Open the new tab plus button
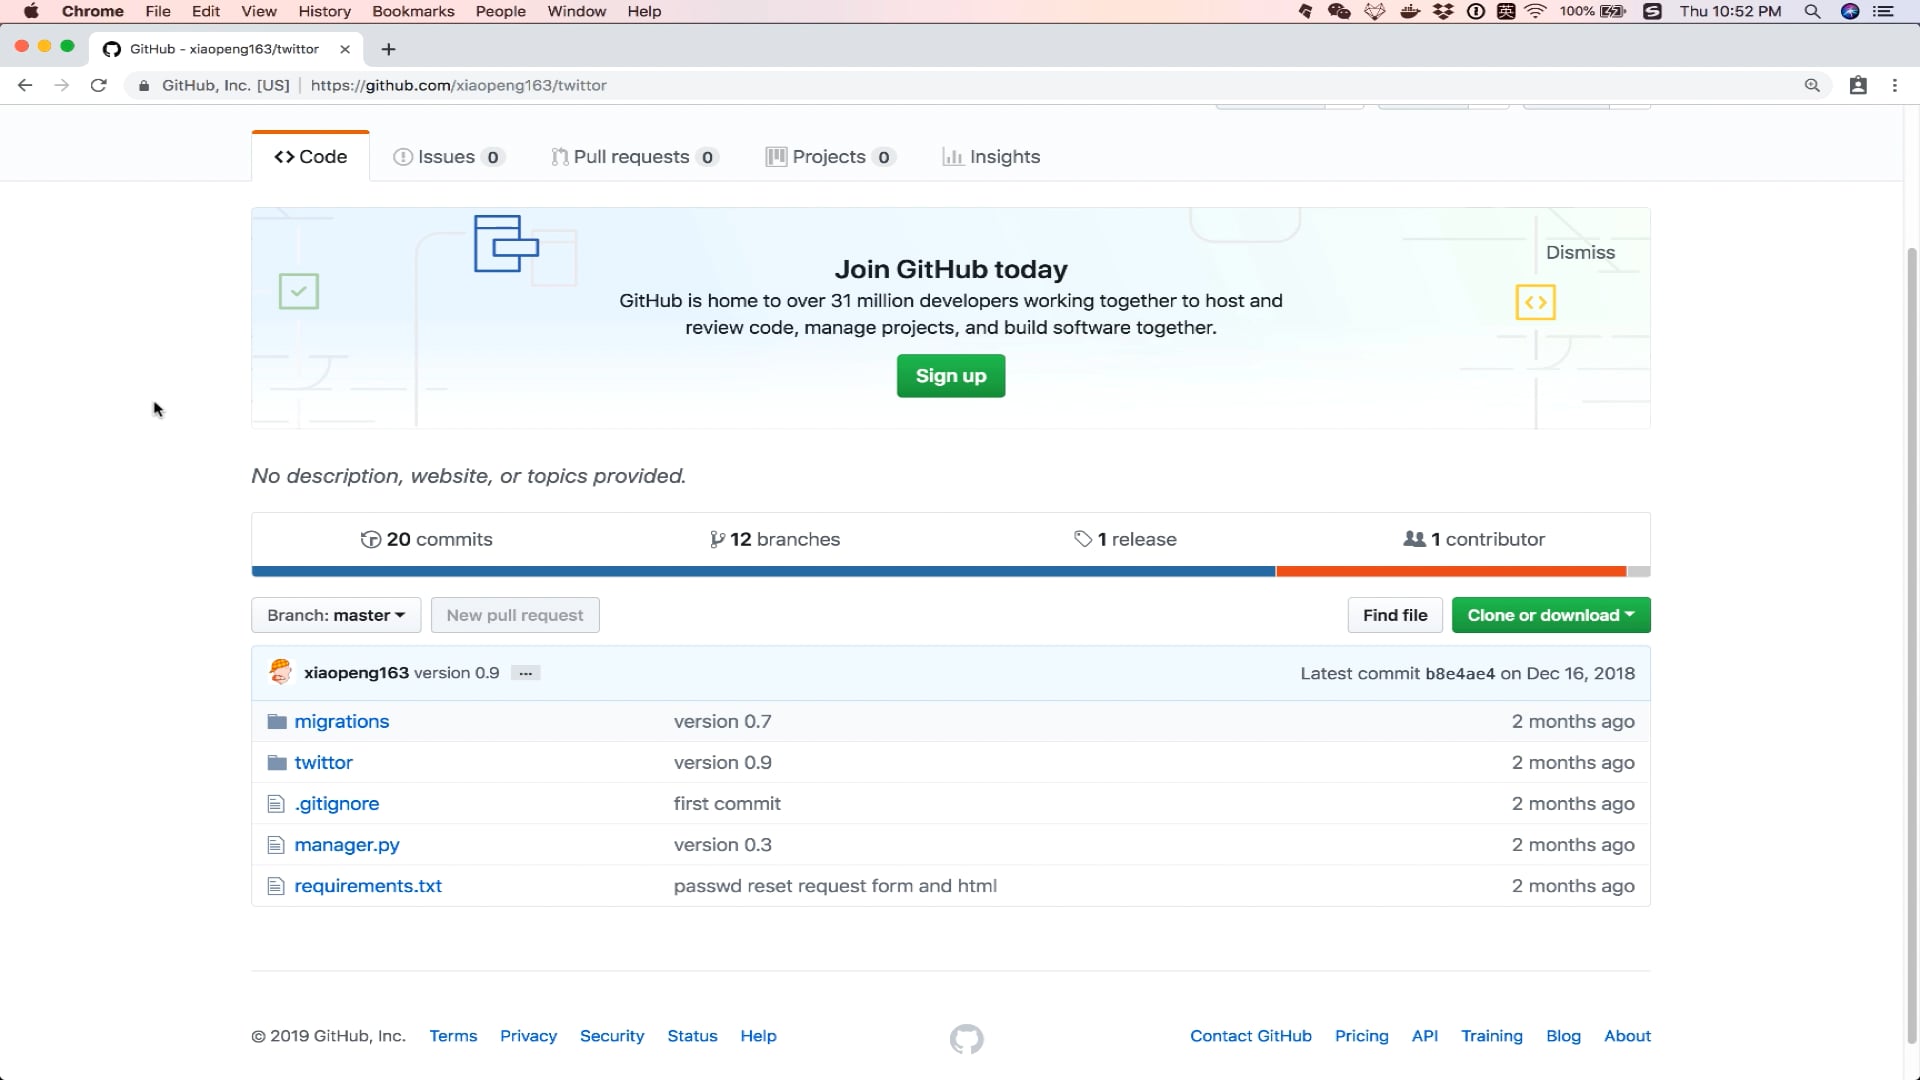The image size is (1920, 1080). point(389,49)
